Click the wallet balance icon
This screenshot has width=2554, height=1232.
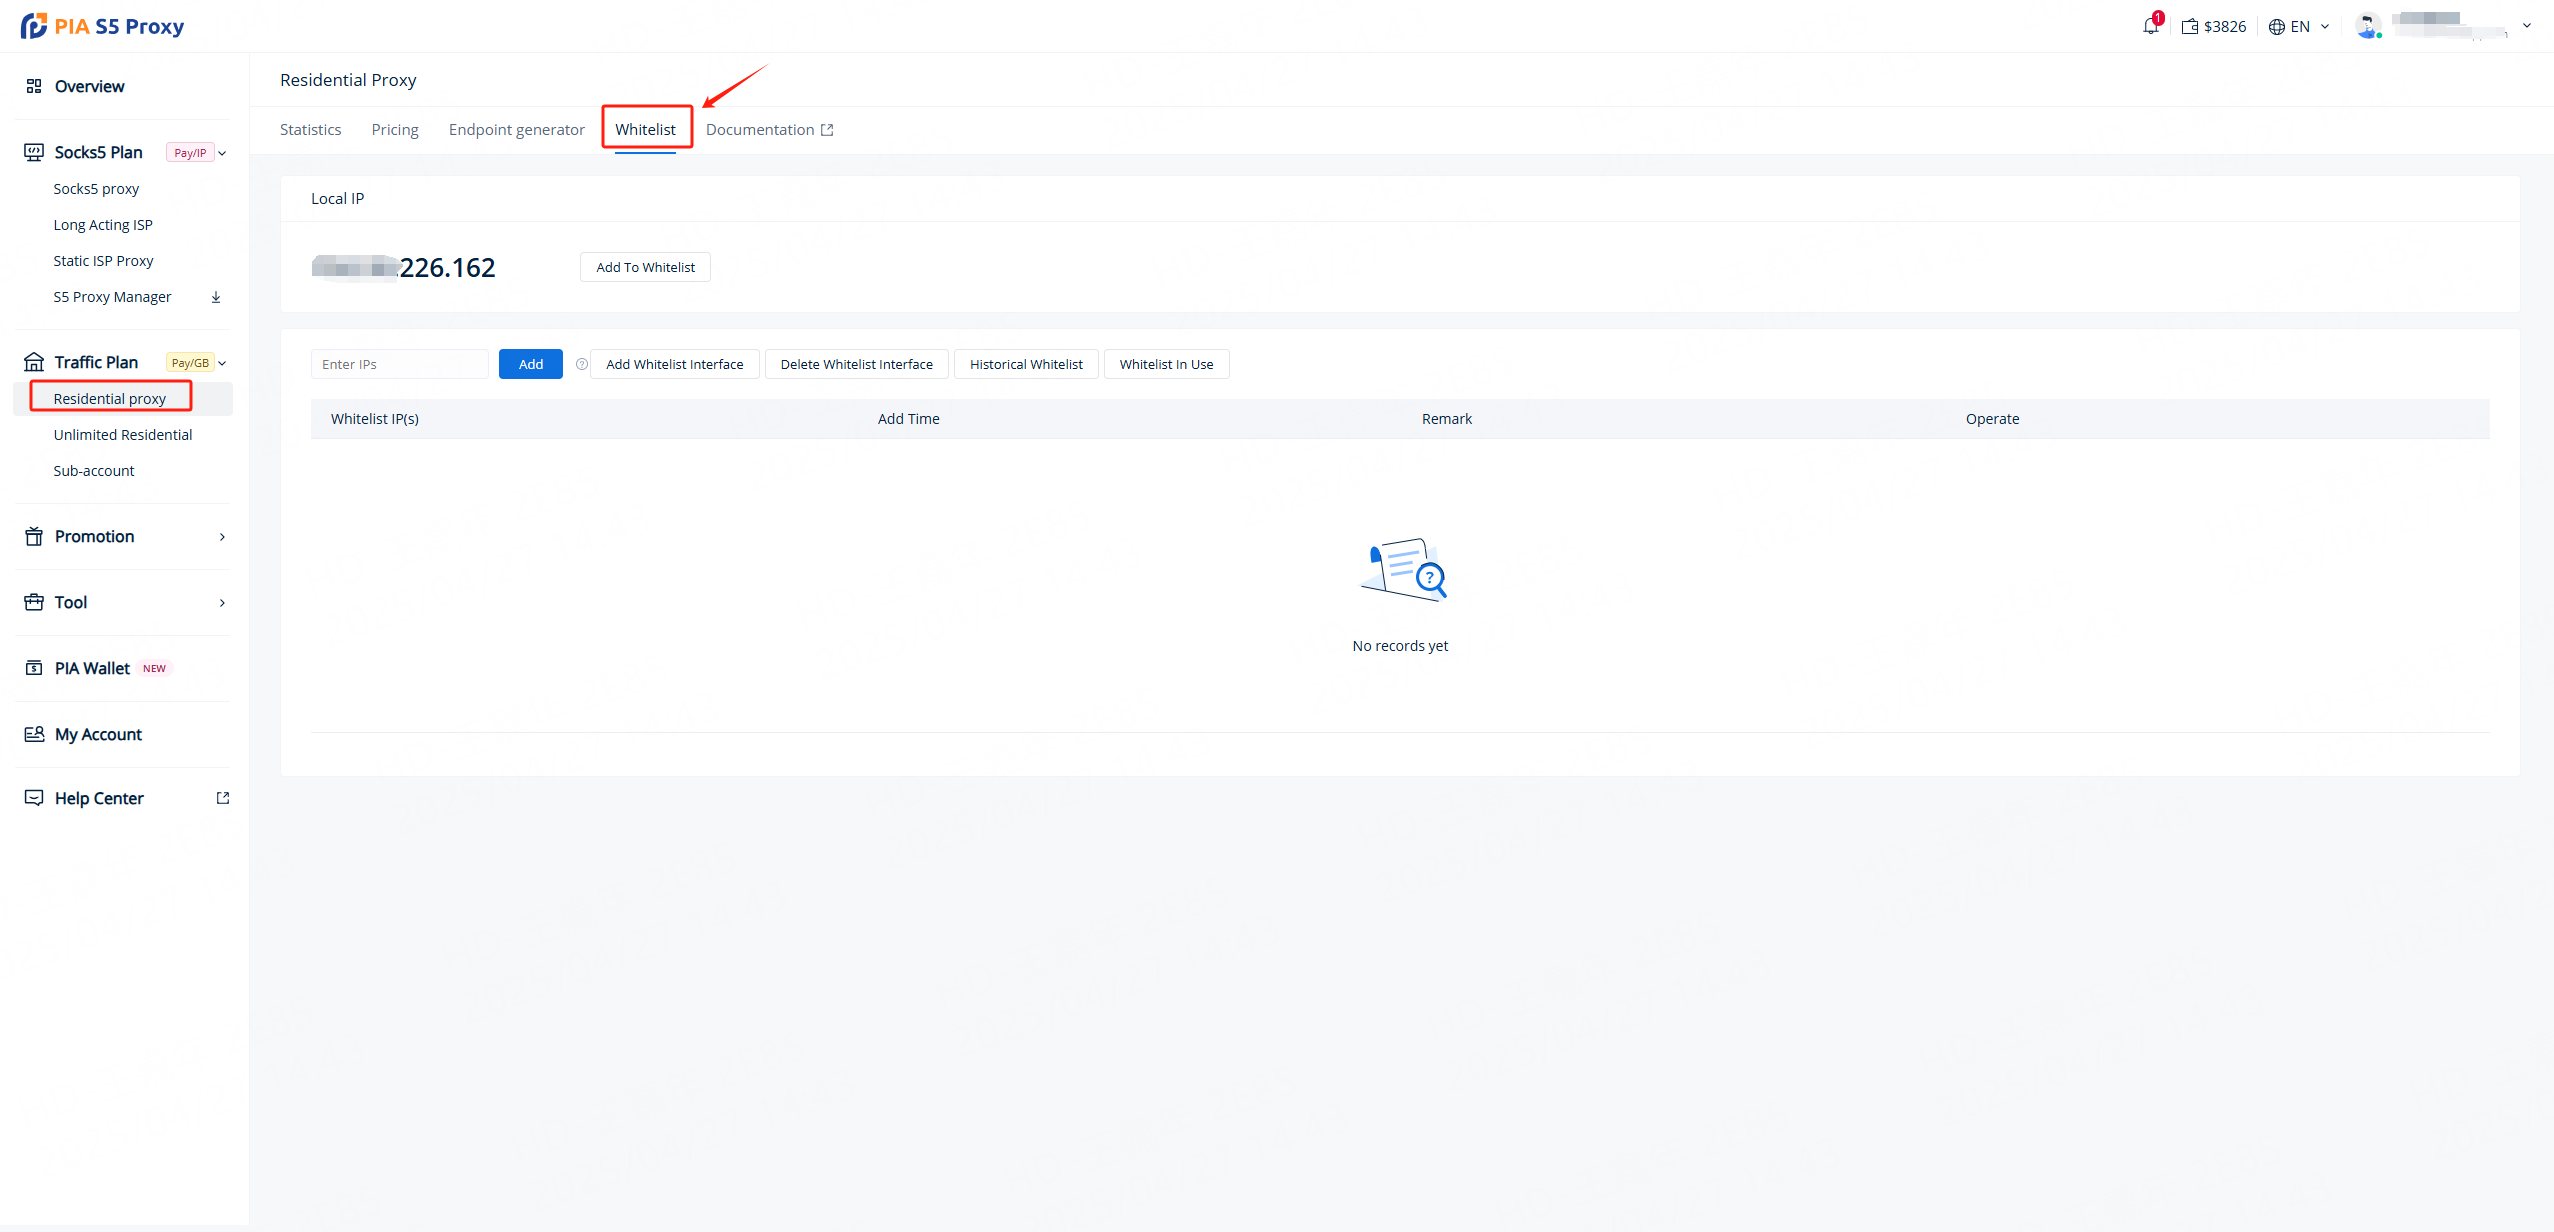(2190, 27)
